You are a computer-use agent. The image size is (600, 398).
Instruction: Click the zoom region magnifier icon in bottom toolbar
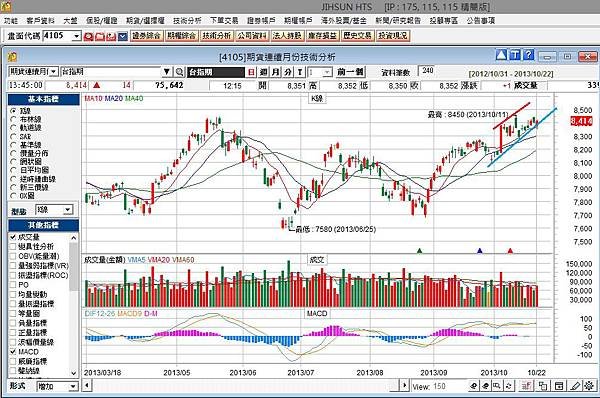tap(497, 385)
